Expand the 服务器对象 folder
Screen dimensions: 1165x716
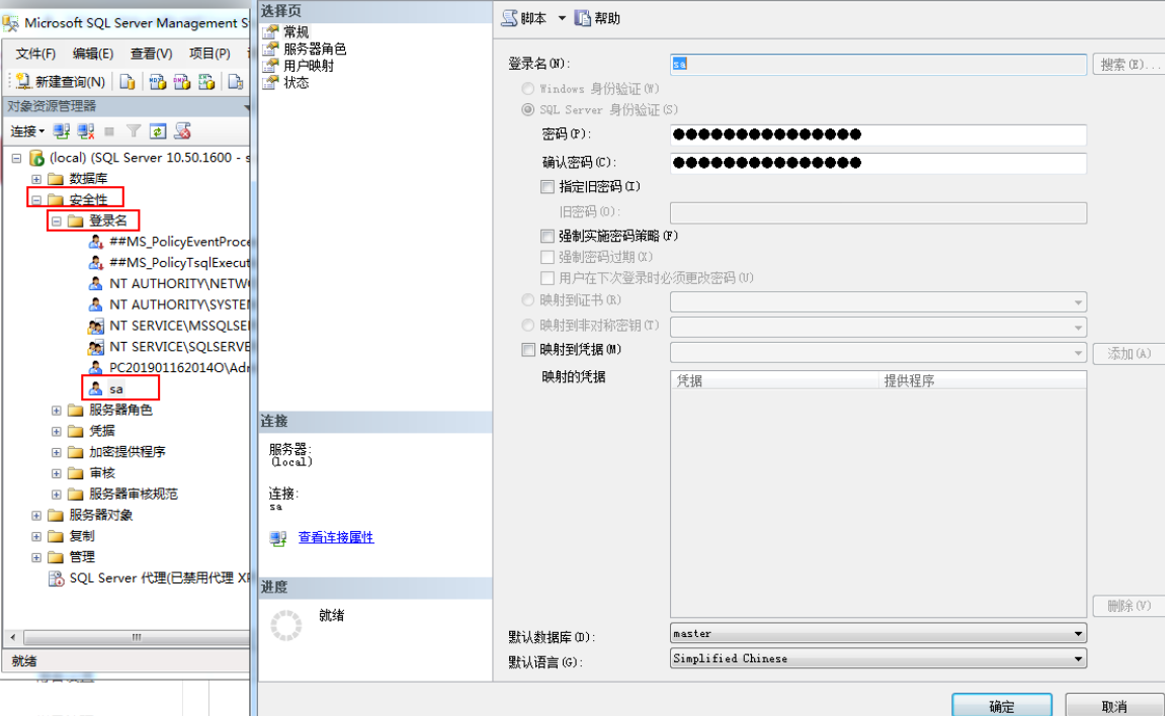[36, 515]
